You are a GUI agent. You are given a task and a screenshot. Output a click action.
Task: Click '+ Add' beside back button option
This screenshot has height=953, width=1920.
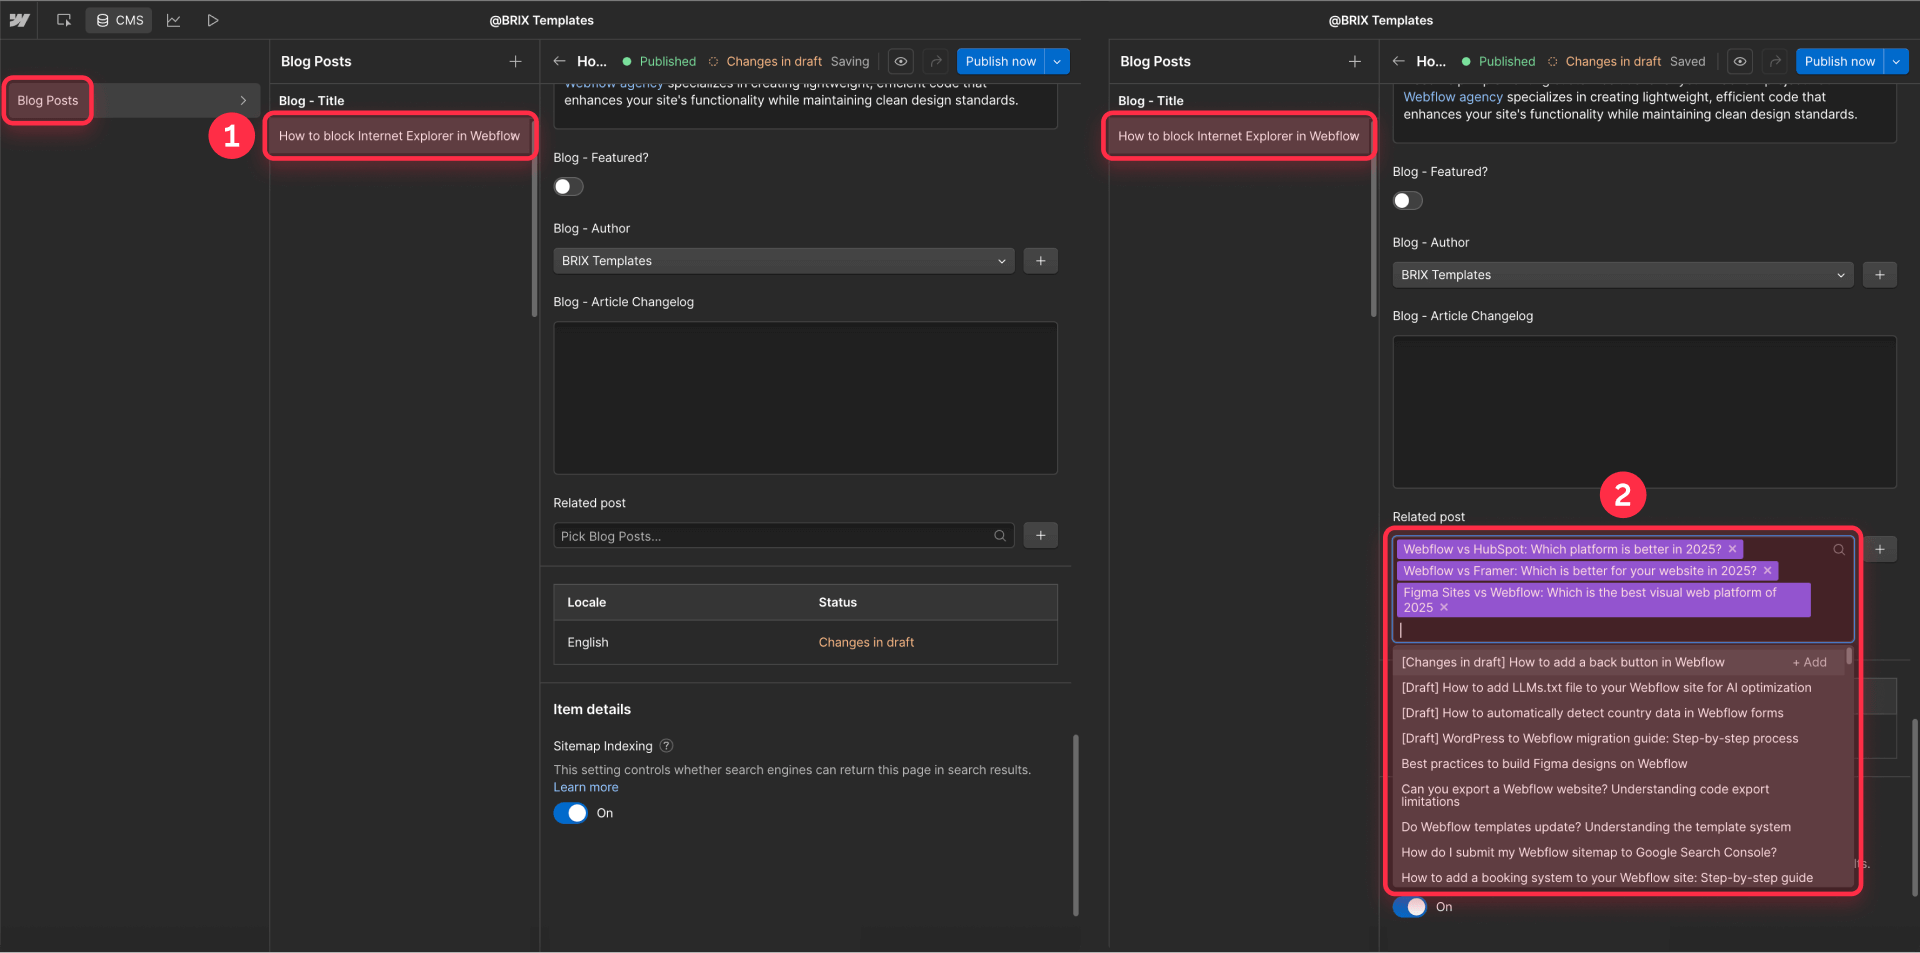[1809, 662]
